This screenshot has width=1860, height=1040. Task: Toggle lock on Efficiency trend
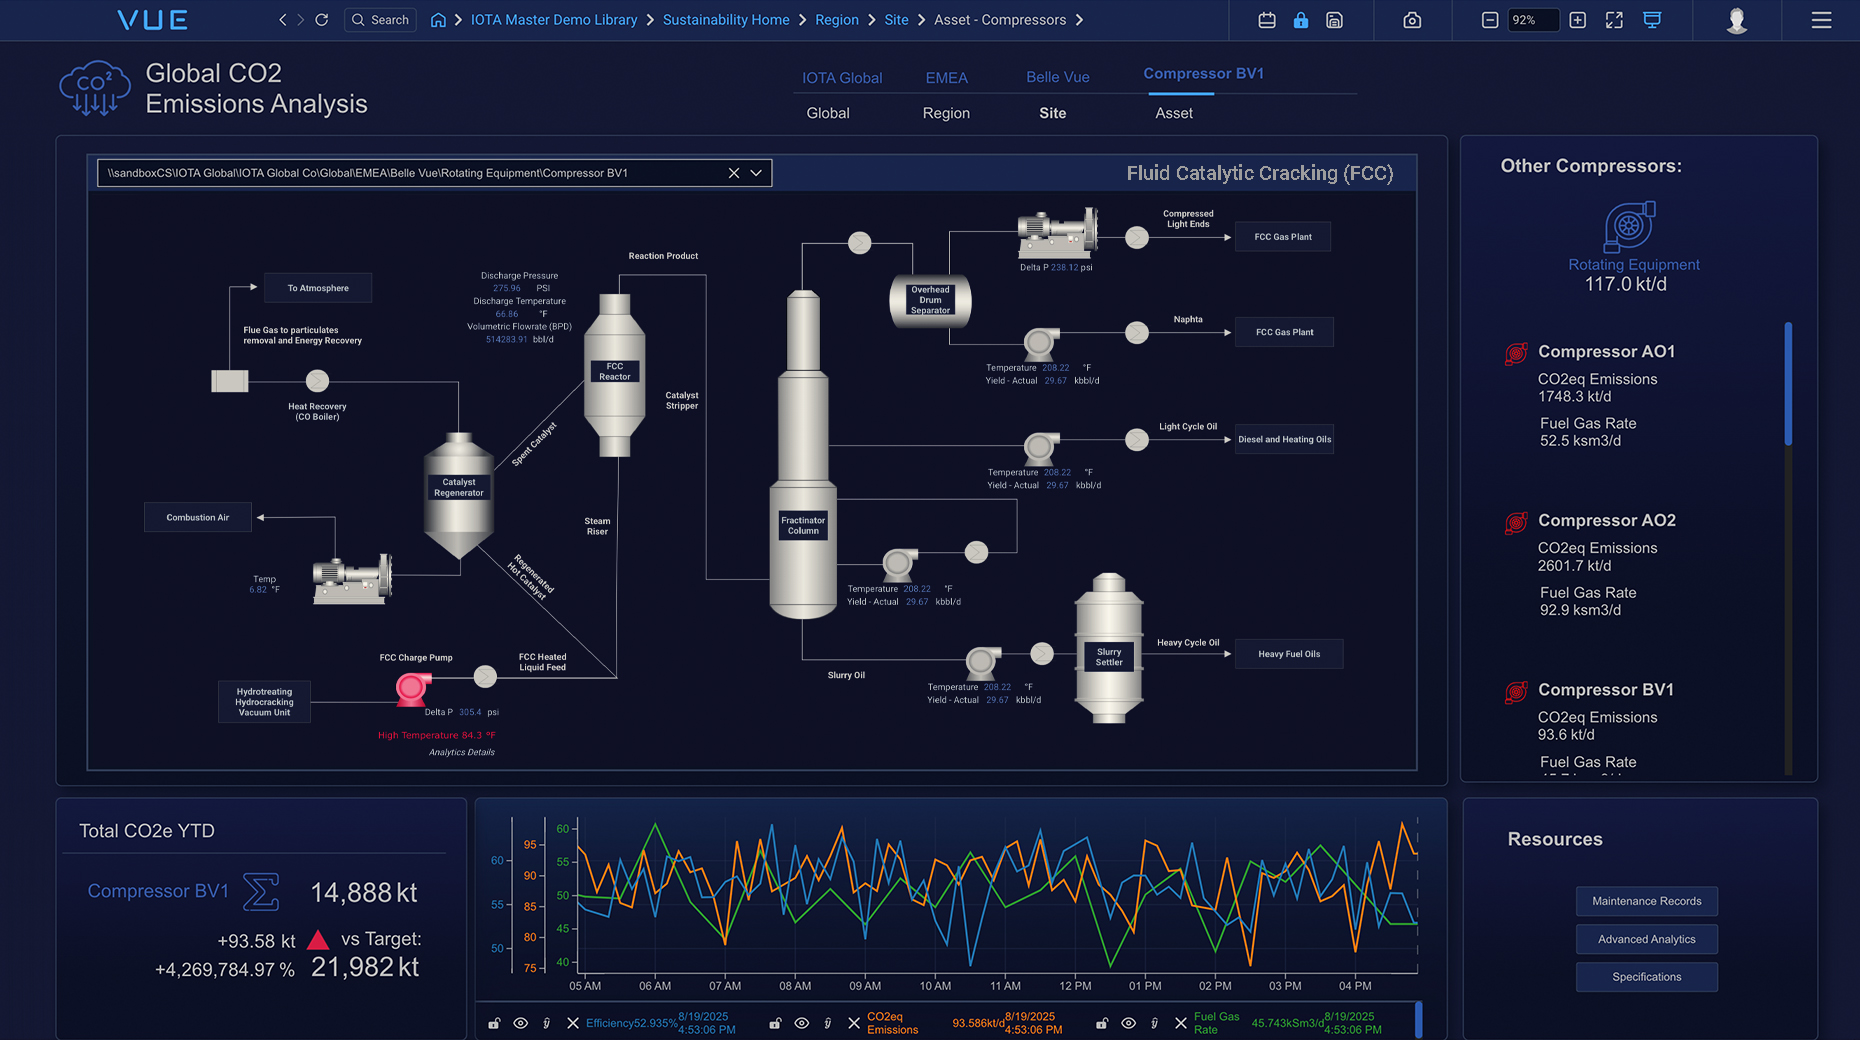pos(494,1023)
